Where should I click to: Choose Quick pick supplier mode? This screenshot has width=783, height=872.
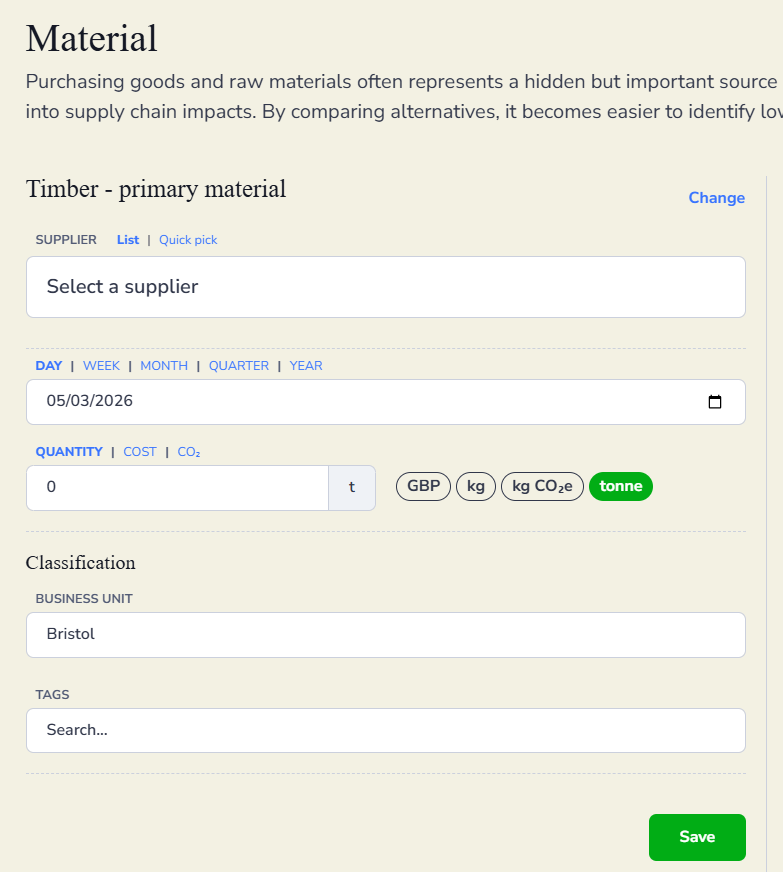click(x=188, y=240)
